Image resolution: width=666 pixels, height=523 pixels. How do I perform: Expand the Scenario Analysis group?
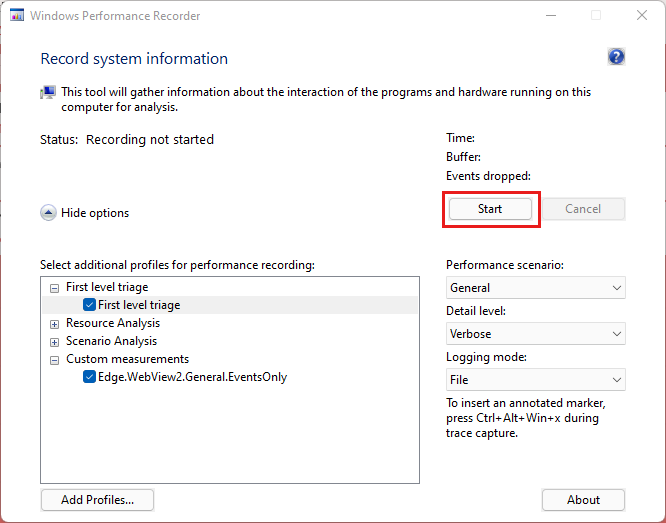pos(54,342)
